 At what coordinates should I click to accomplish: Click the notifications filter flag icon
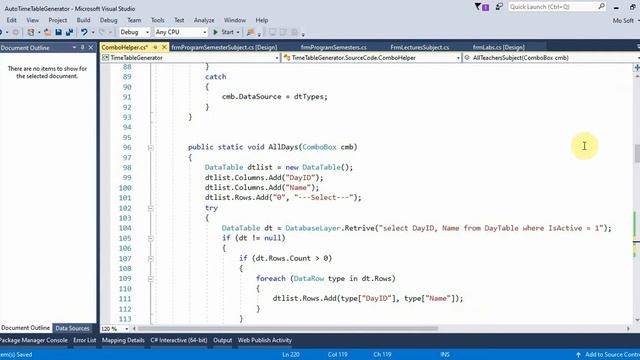(482, 7)
